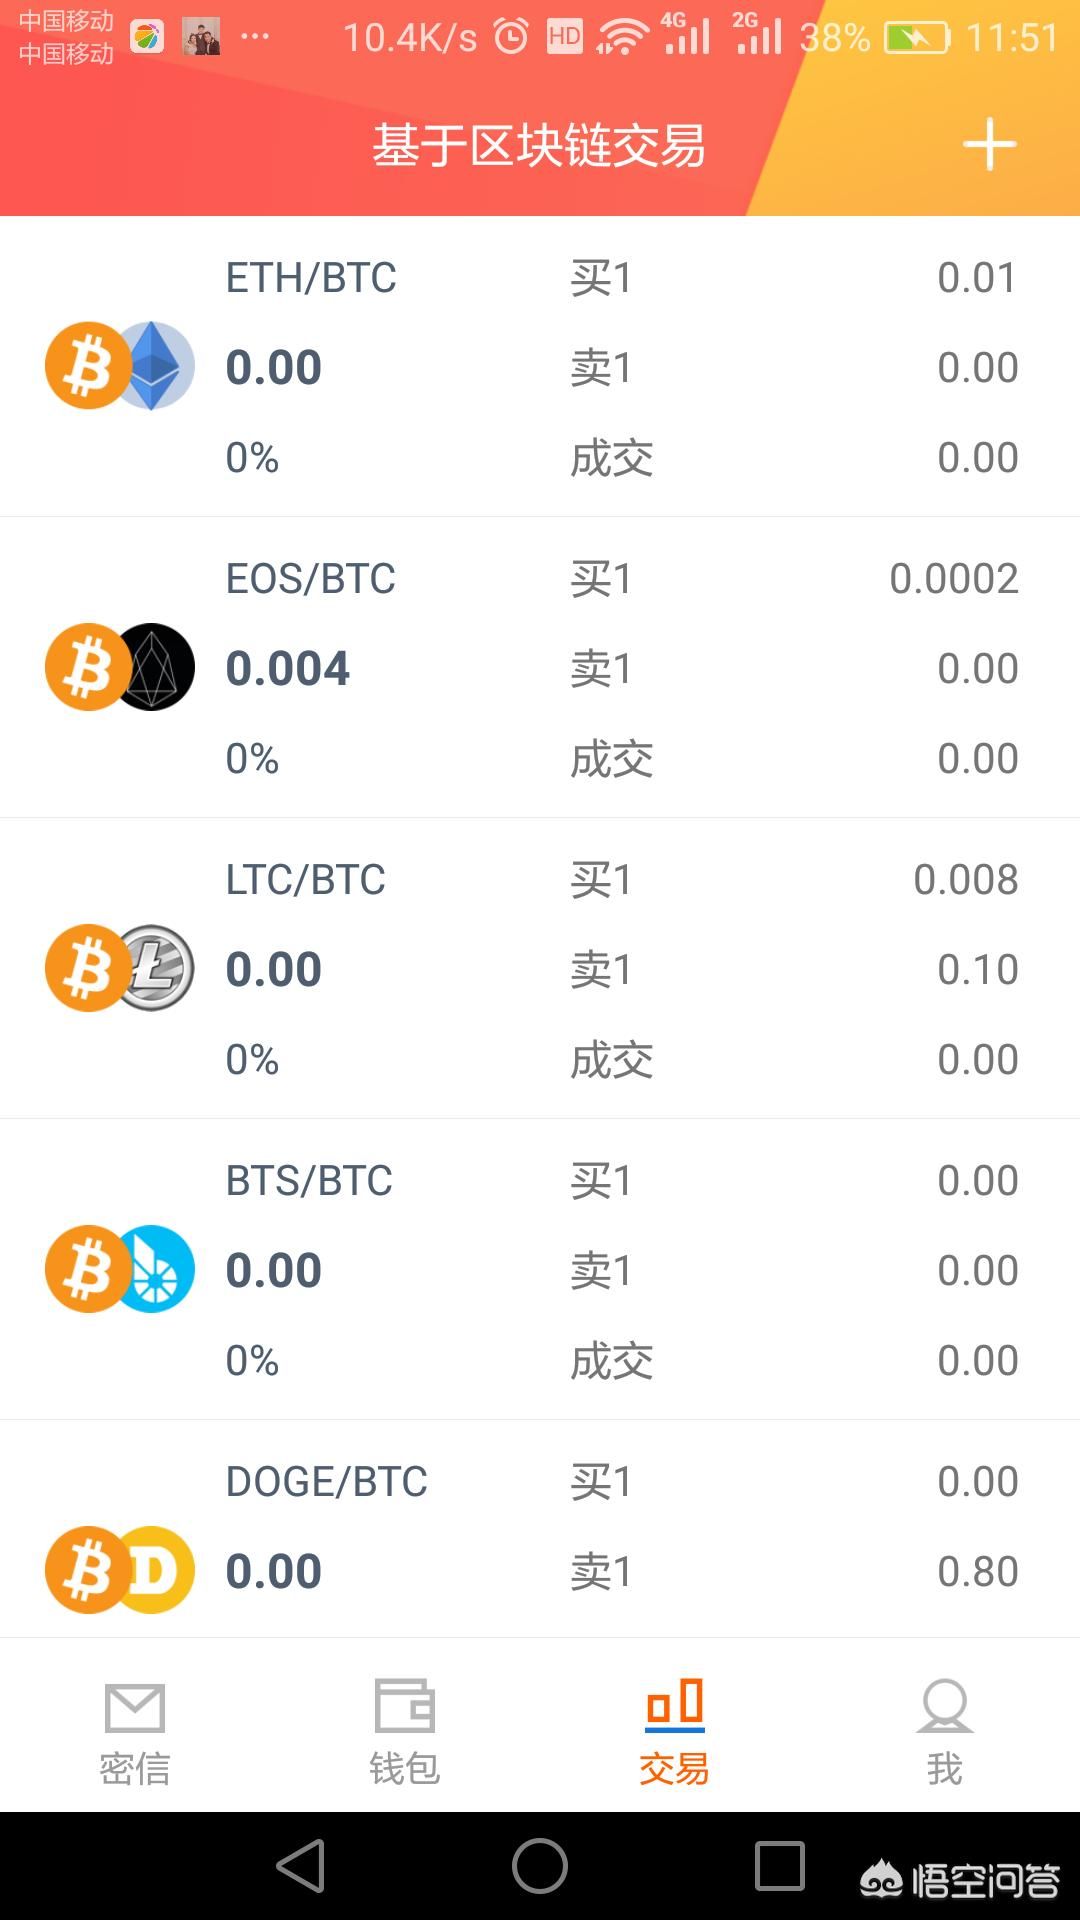
Task: Open the ETH/BTC trading pair
Action: click(x=311, y=278)
